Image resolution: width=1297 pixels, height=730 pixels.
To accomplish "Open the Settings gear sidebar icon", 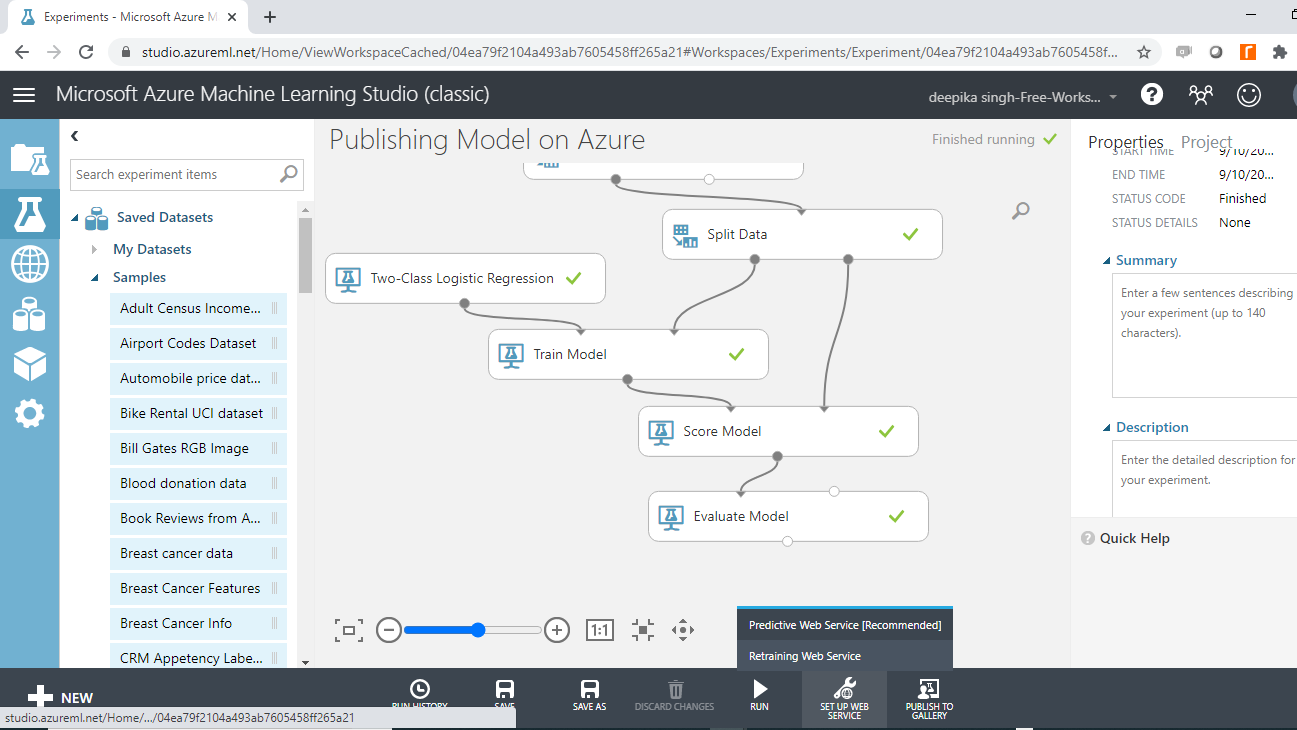I will 29,413.
